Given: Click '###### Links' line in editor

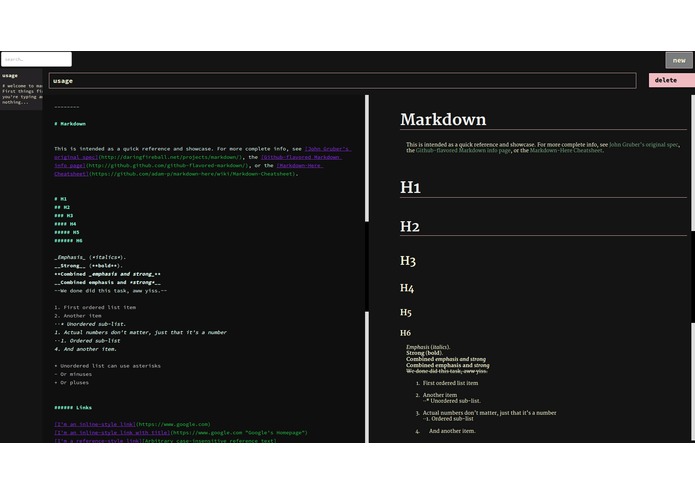Looking at the screenshot, I should [x=73, y=407].
